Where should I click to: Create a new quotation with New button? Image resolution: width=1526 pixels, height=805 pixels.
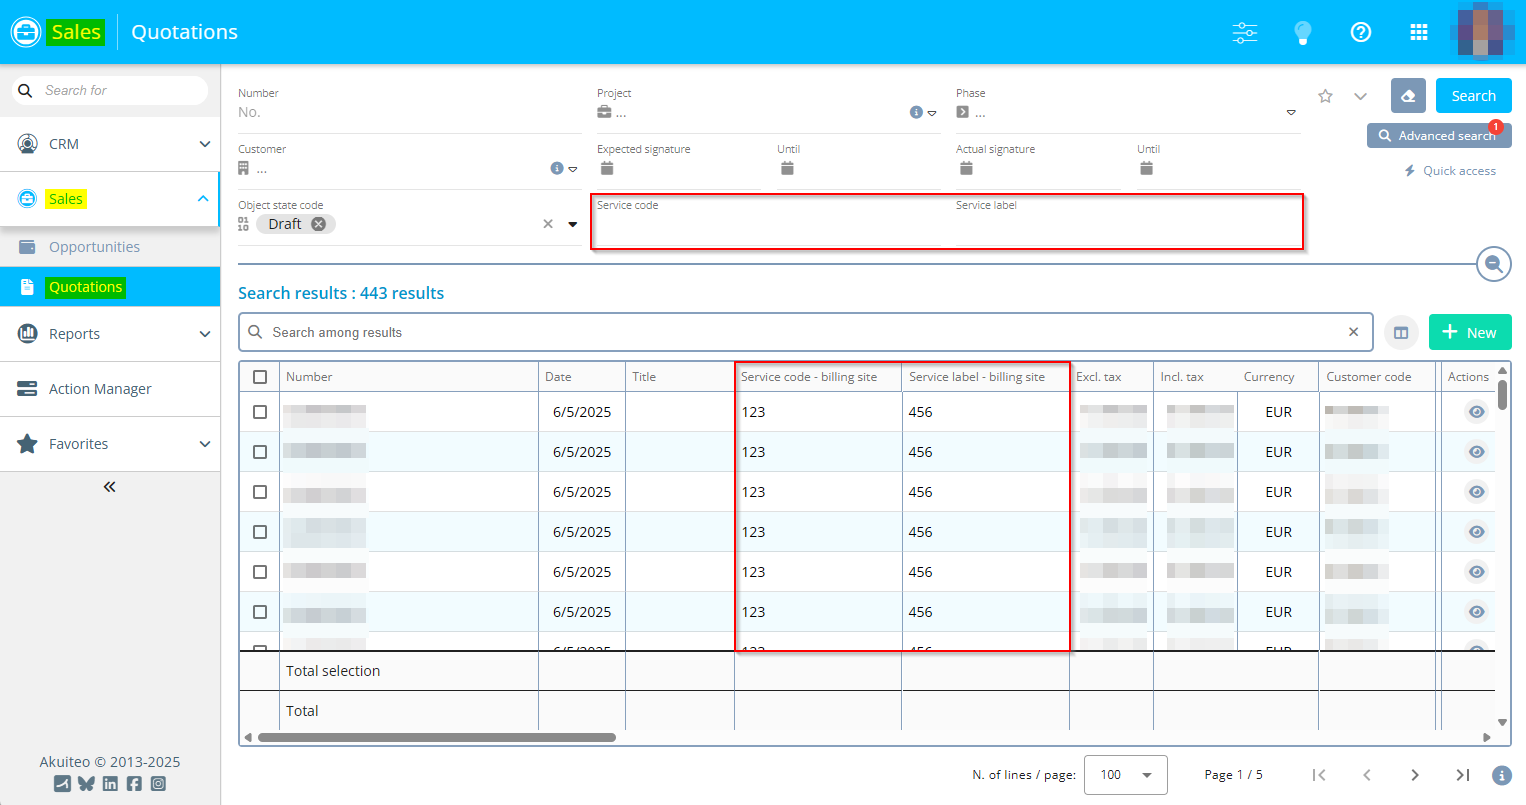coord(1469,332)
